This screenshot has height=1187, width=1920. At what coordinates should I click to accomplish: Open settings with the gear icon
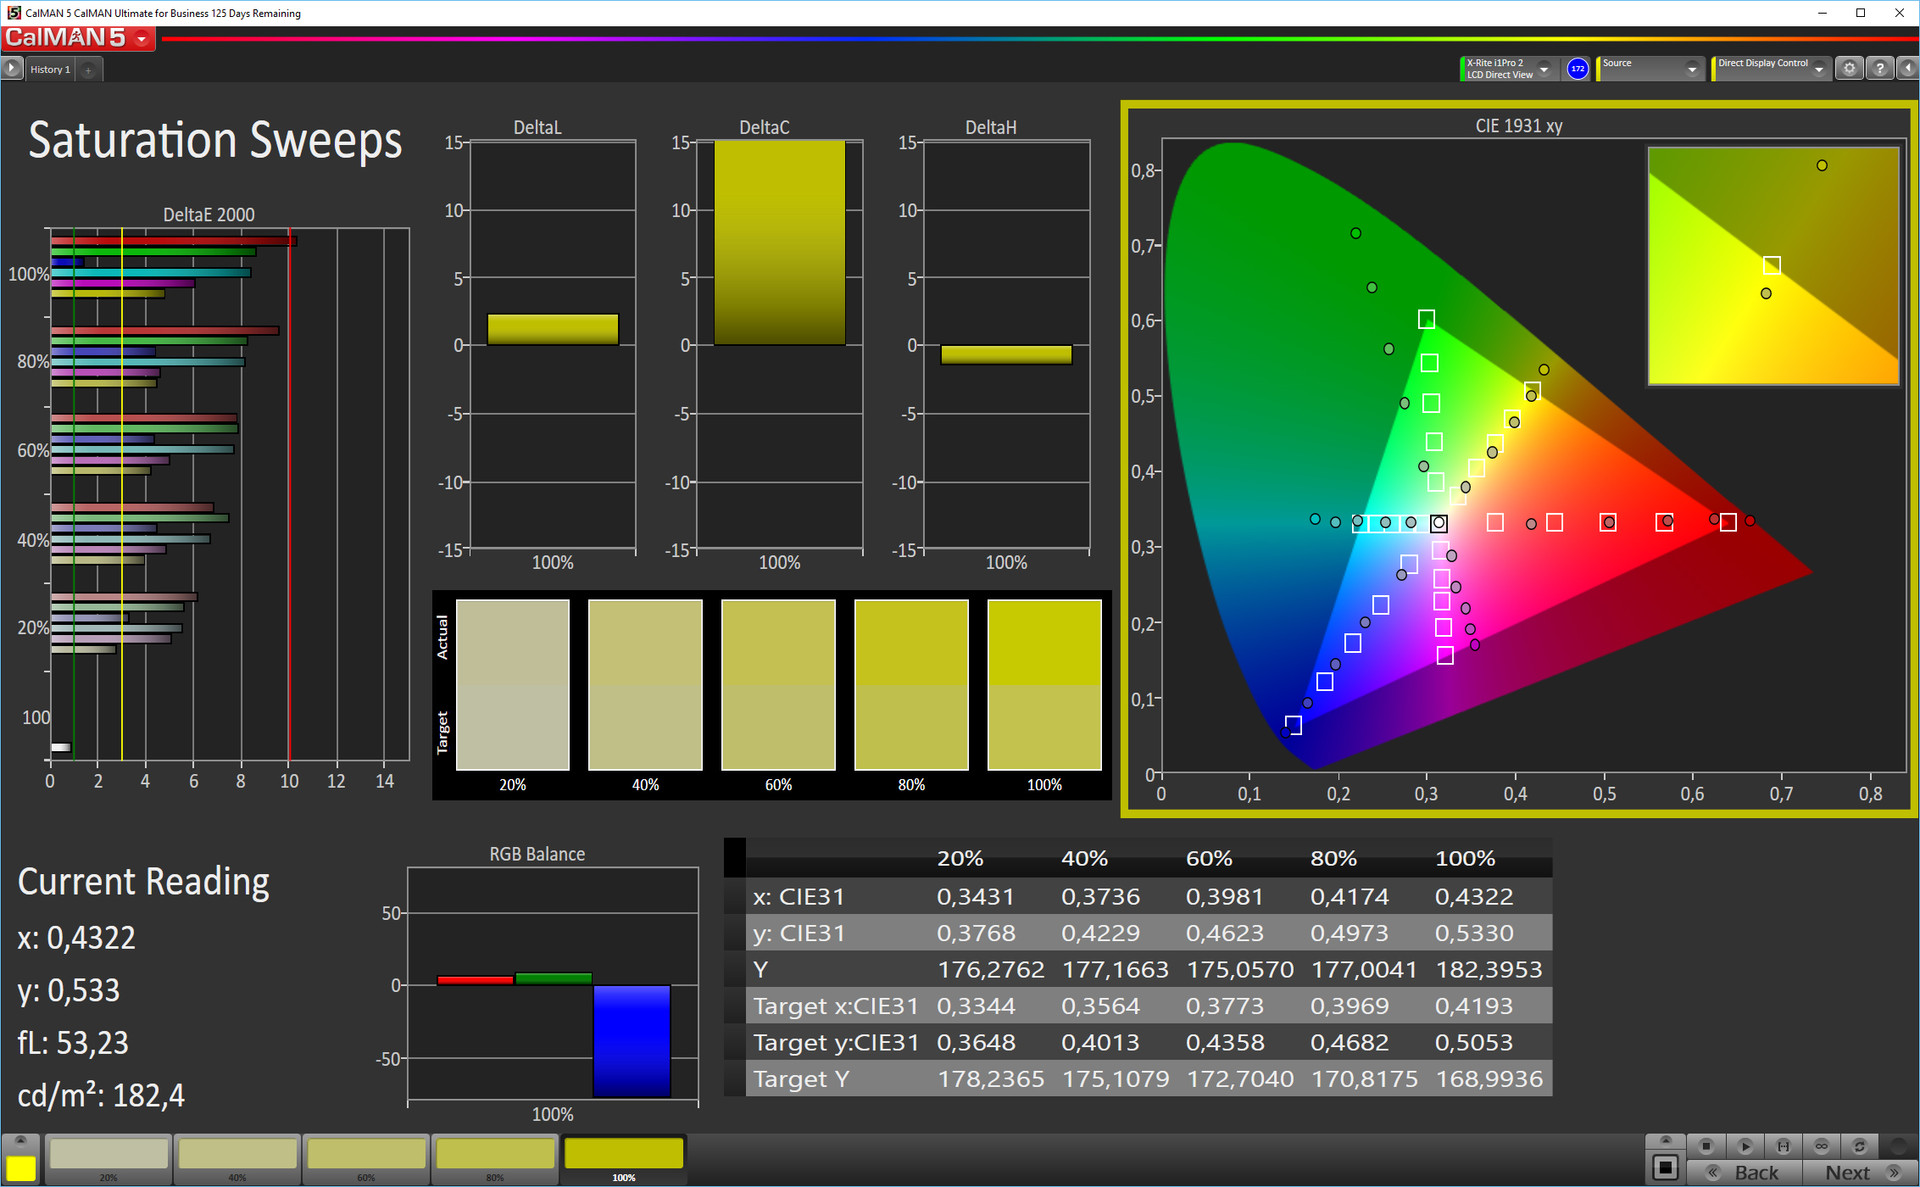click(x=1850, y=68)
